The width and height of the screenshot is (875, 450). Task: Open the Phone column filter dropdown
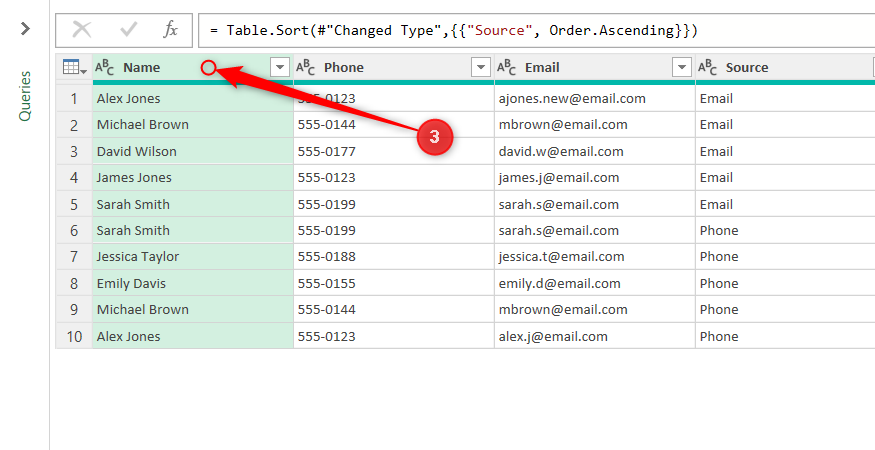(481, 68)
